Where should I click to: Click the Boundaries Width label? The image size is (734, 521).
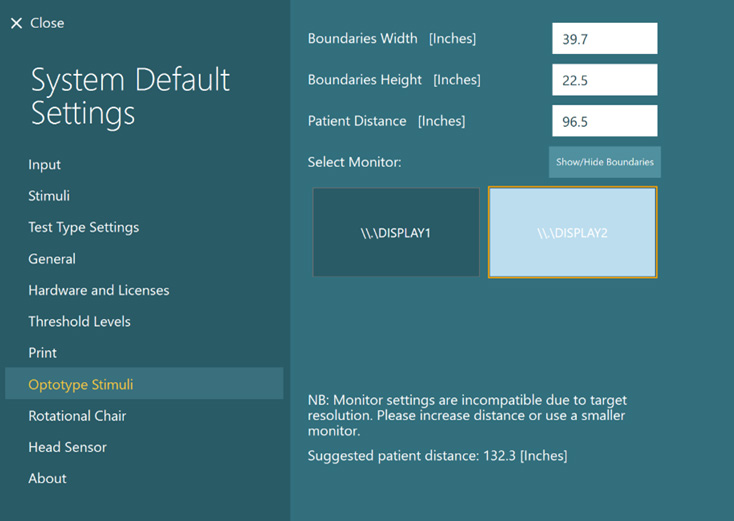392,38
